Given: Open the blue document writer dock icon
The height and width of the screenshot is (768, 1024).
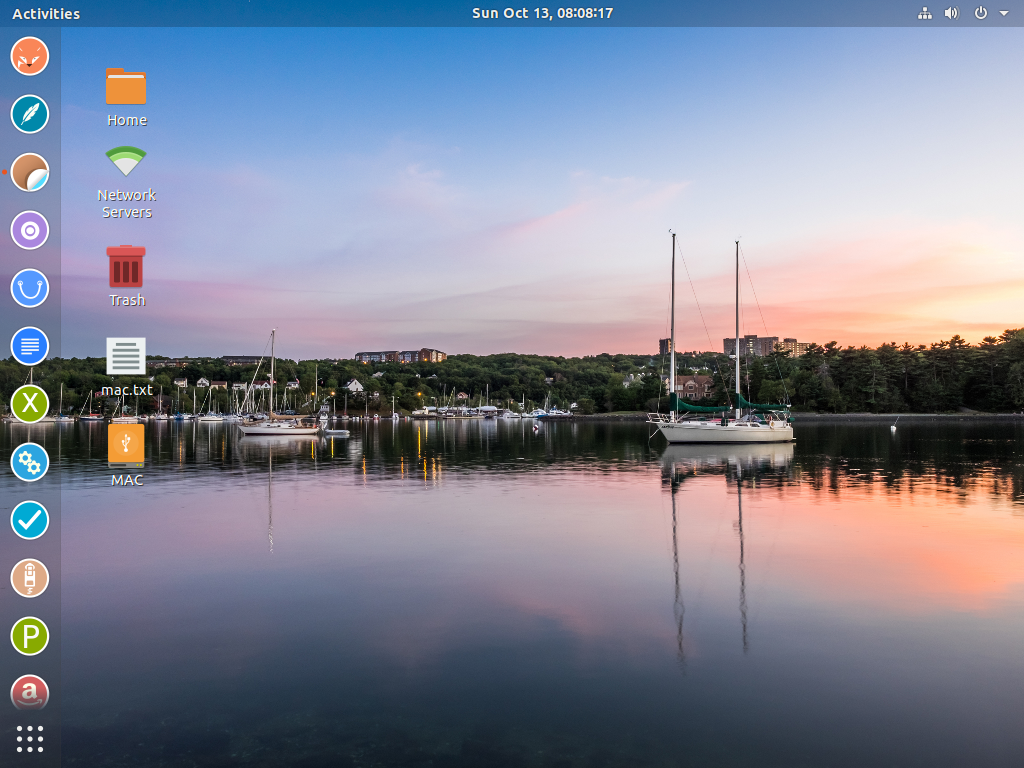Looking at the screenshot, I should 29,346.
